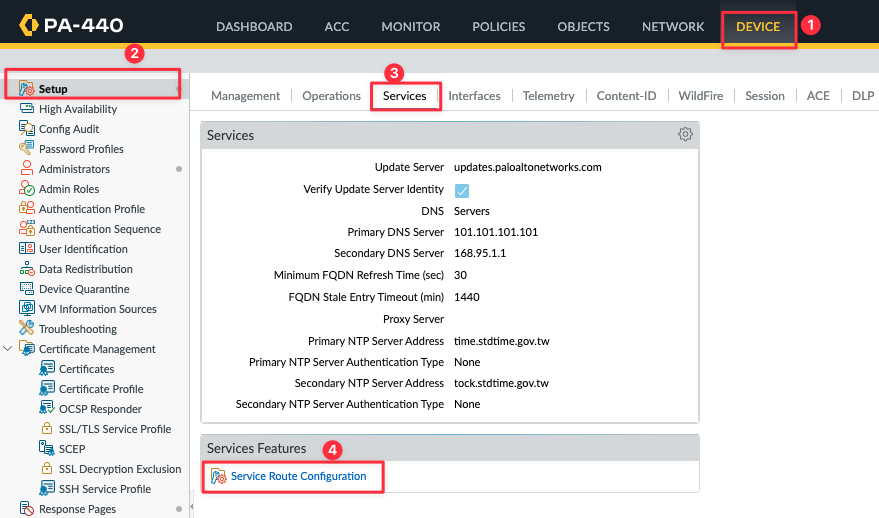Click the Device Quarantine icon
Viewport: 879px width, 518px height.
[x=26, y=288]
